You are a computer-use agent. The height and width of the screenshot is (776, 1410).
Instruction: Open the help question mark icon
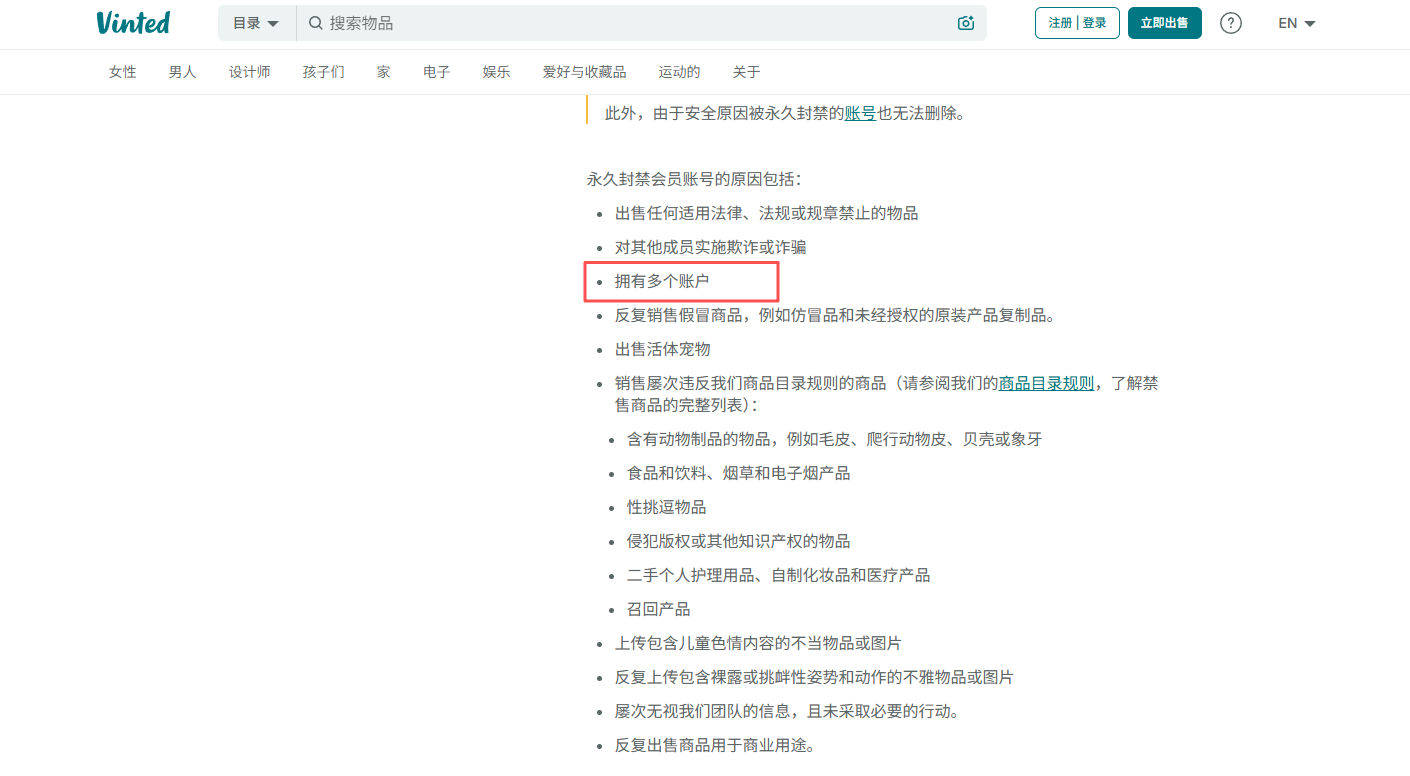(1230, 22)
